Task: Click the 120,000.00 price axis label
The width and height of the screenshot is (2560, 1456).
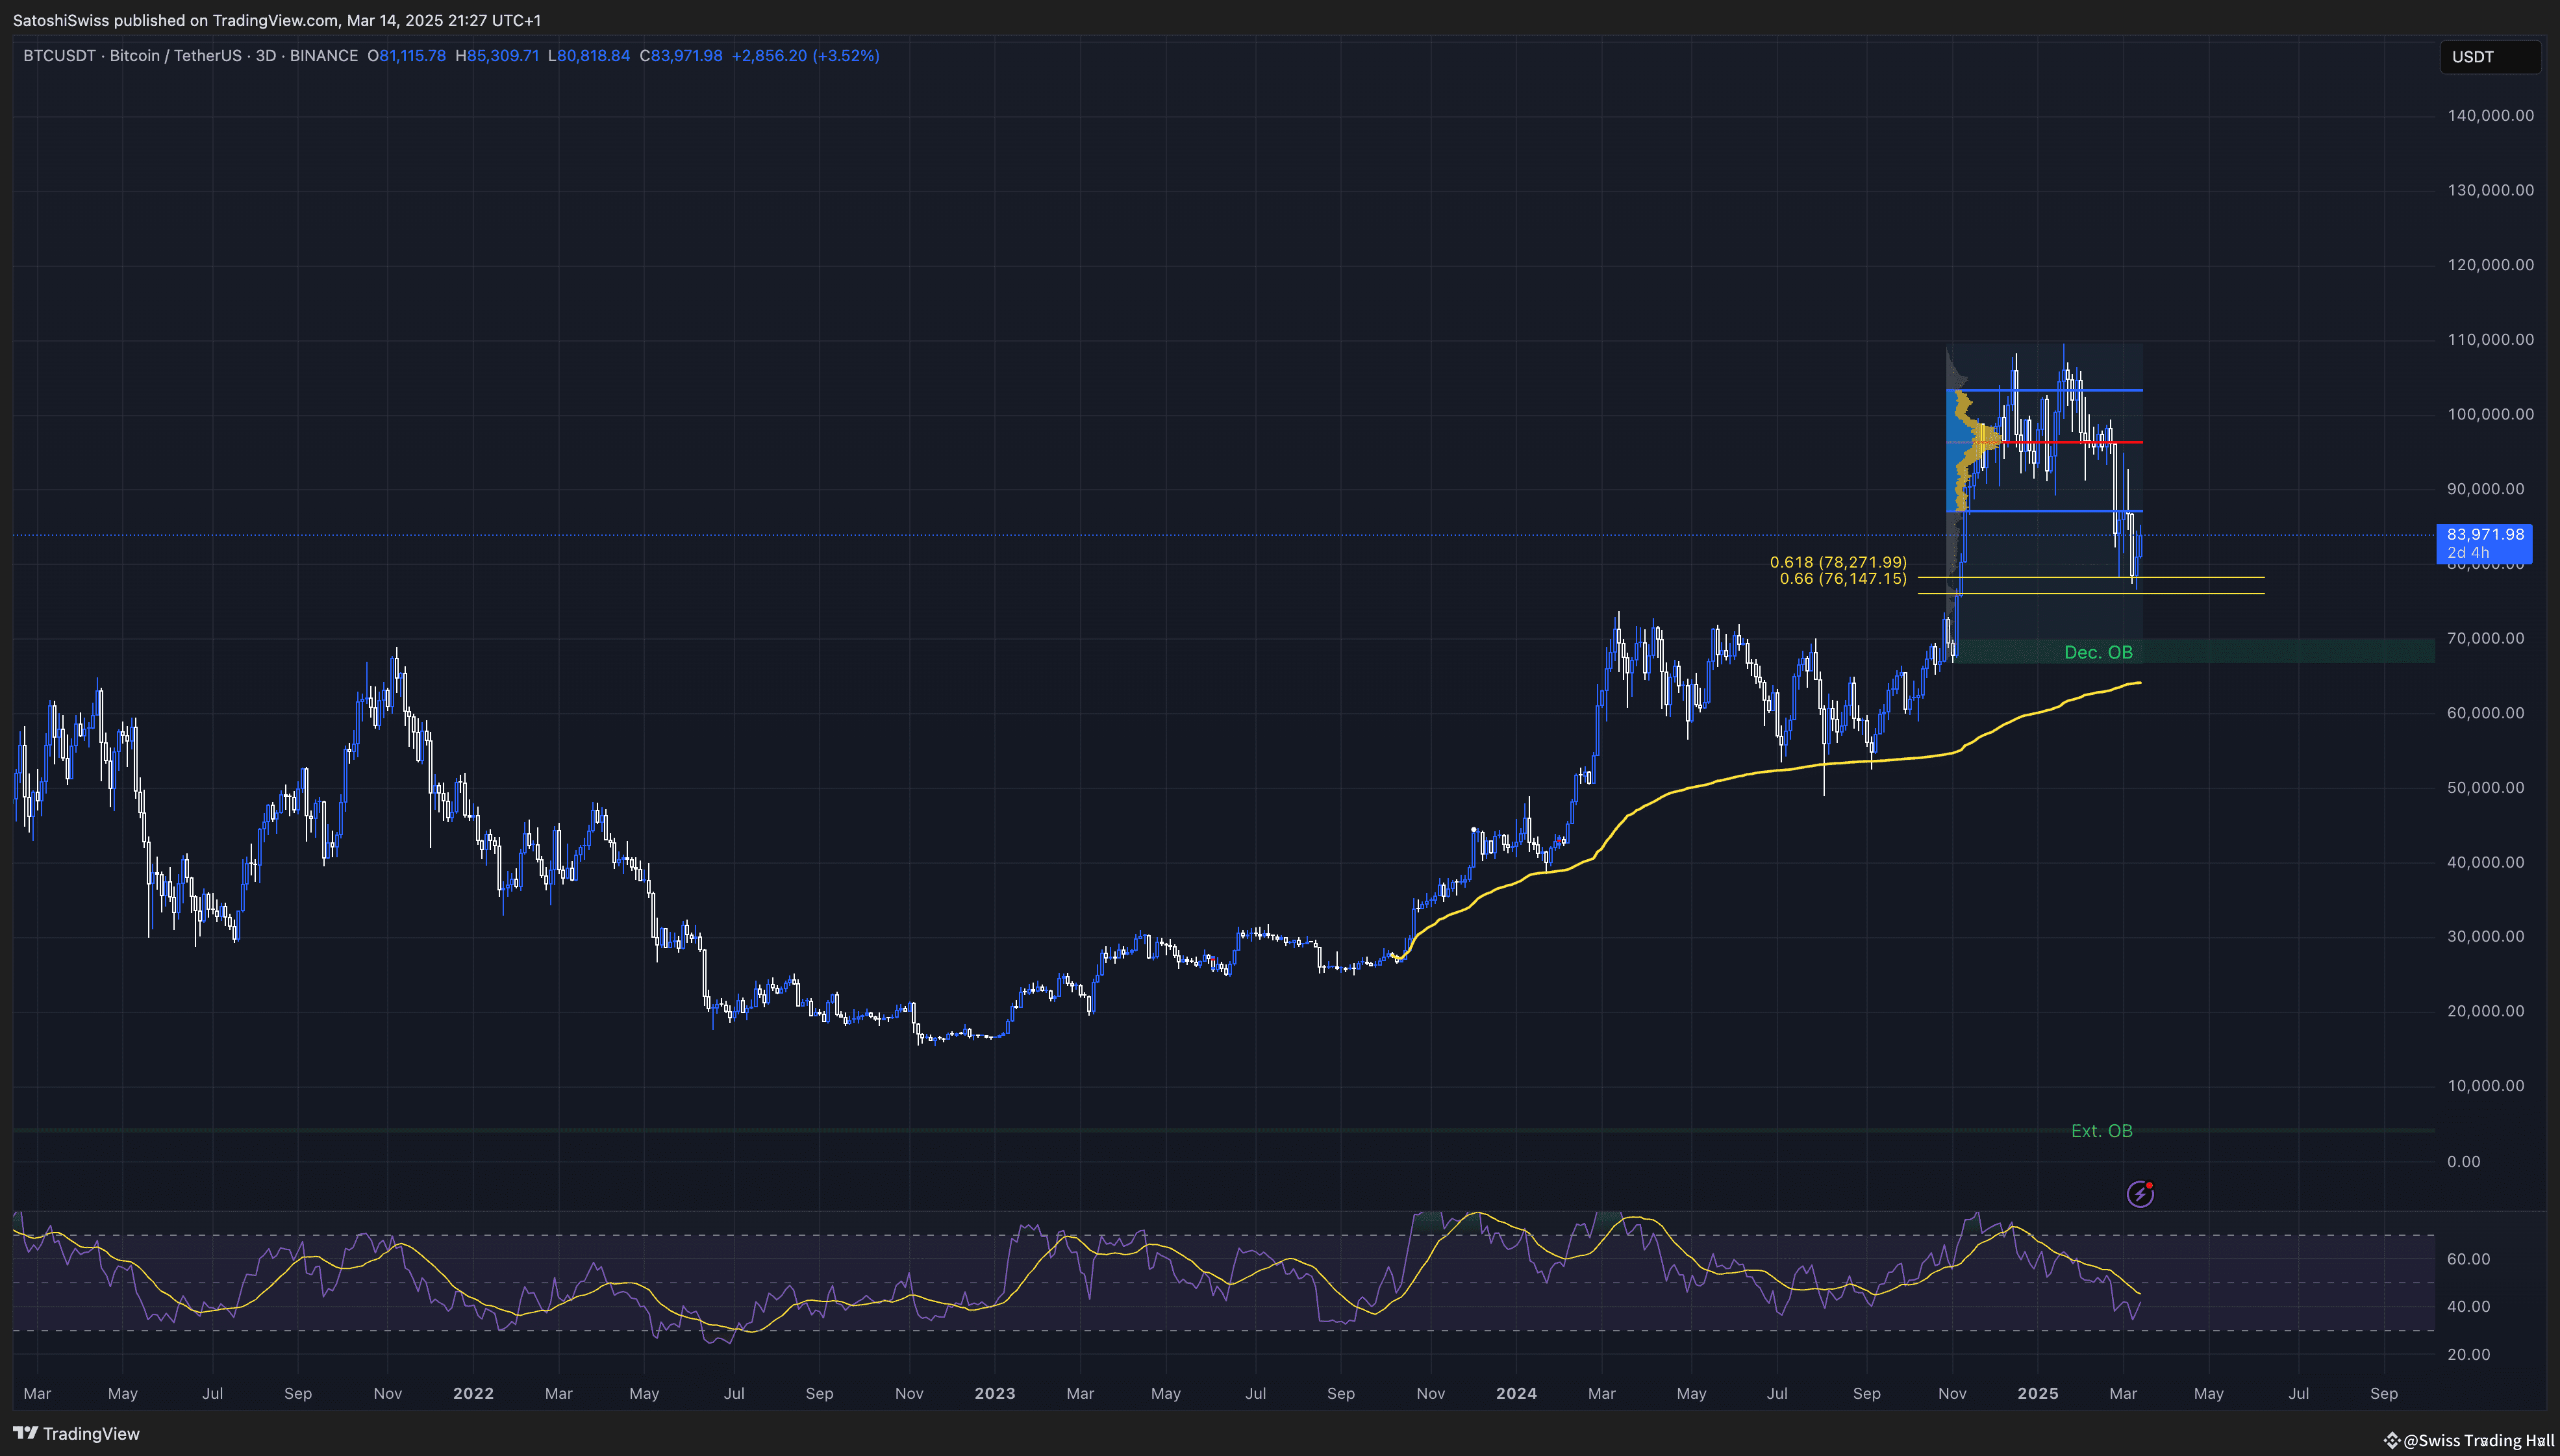Action: (x=2490, y=265)
